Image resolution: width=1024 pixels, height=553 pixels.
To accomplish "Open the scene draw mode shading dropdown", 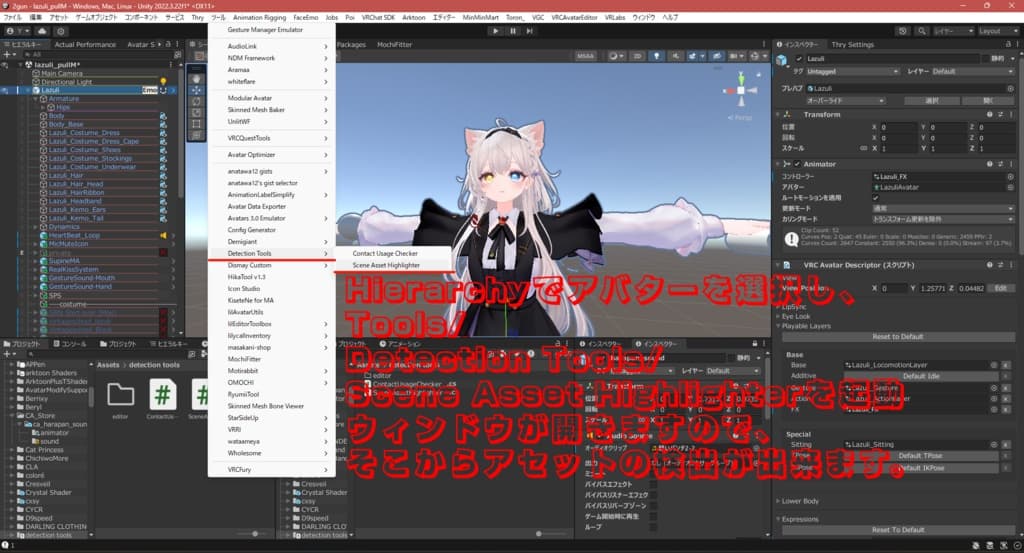I will coord(615,56).
